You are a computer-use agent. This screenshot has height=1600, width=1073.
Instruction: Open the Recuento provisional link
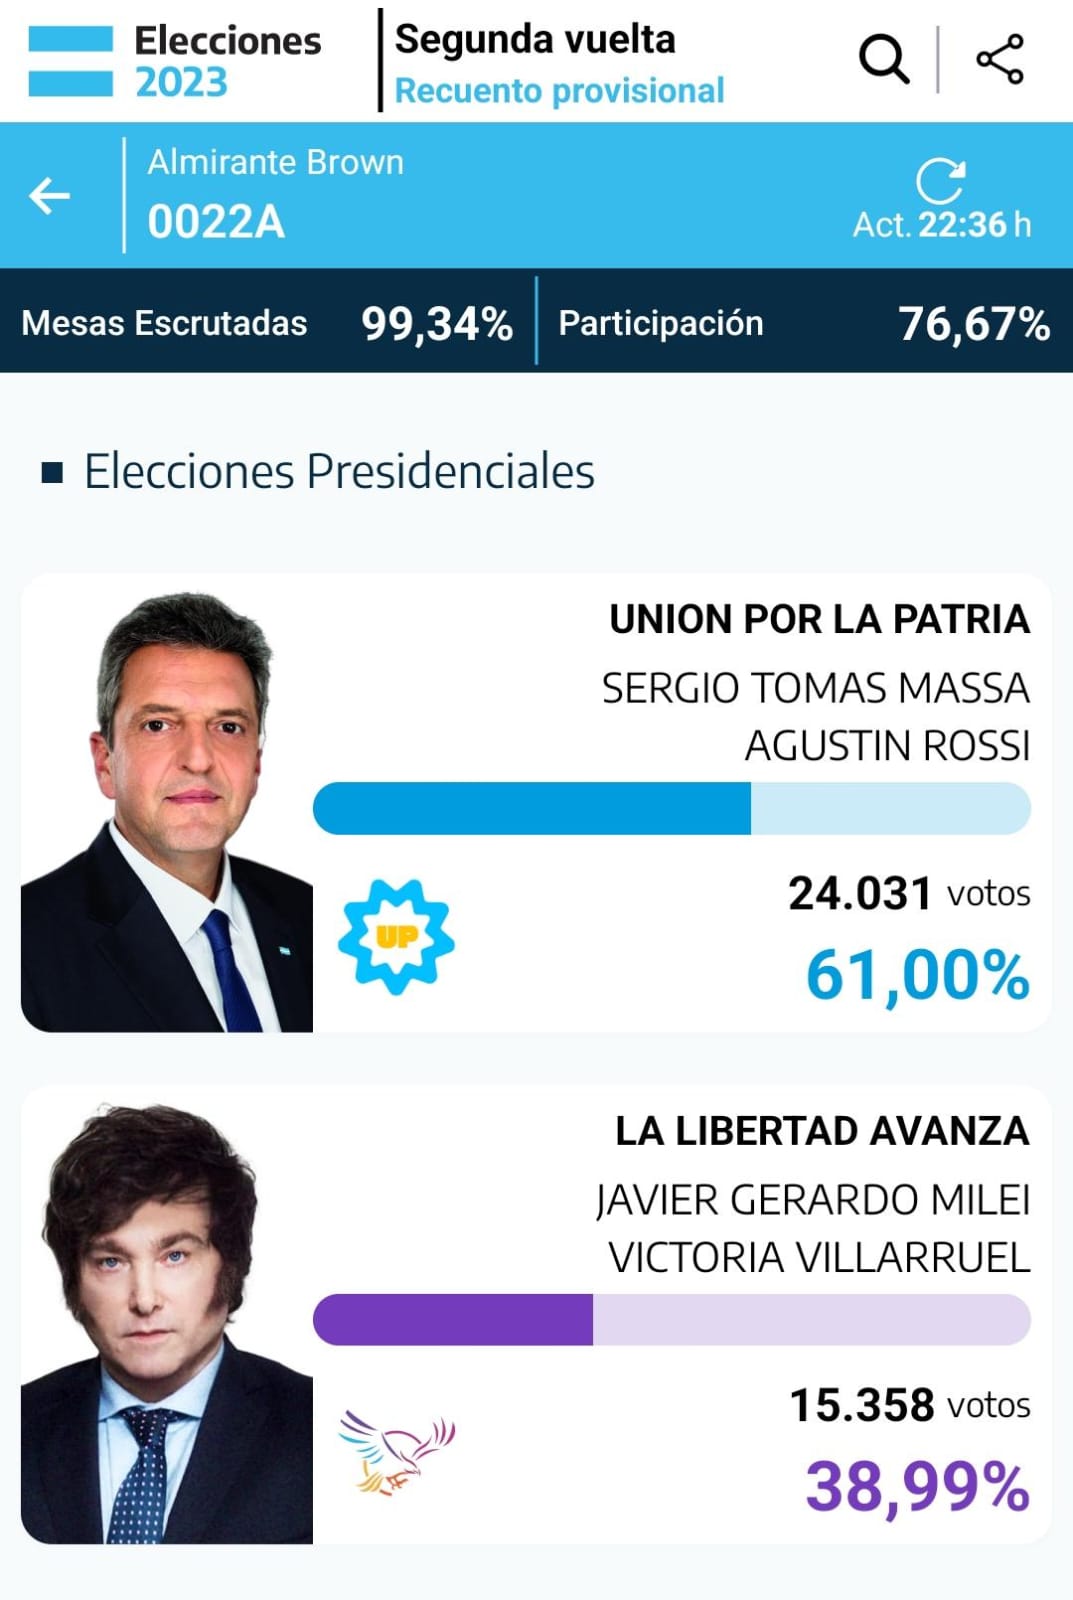559,90
